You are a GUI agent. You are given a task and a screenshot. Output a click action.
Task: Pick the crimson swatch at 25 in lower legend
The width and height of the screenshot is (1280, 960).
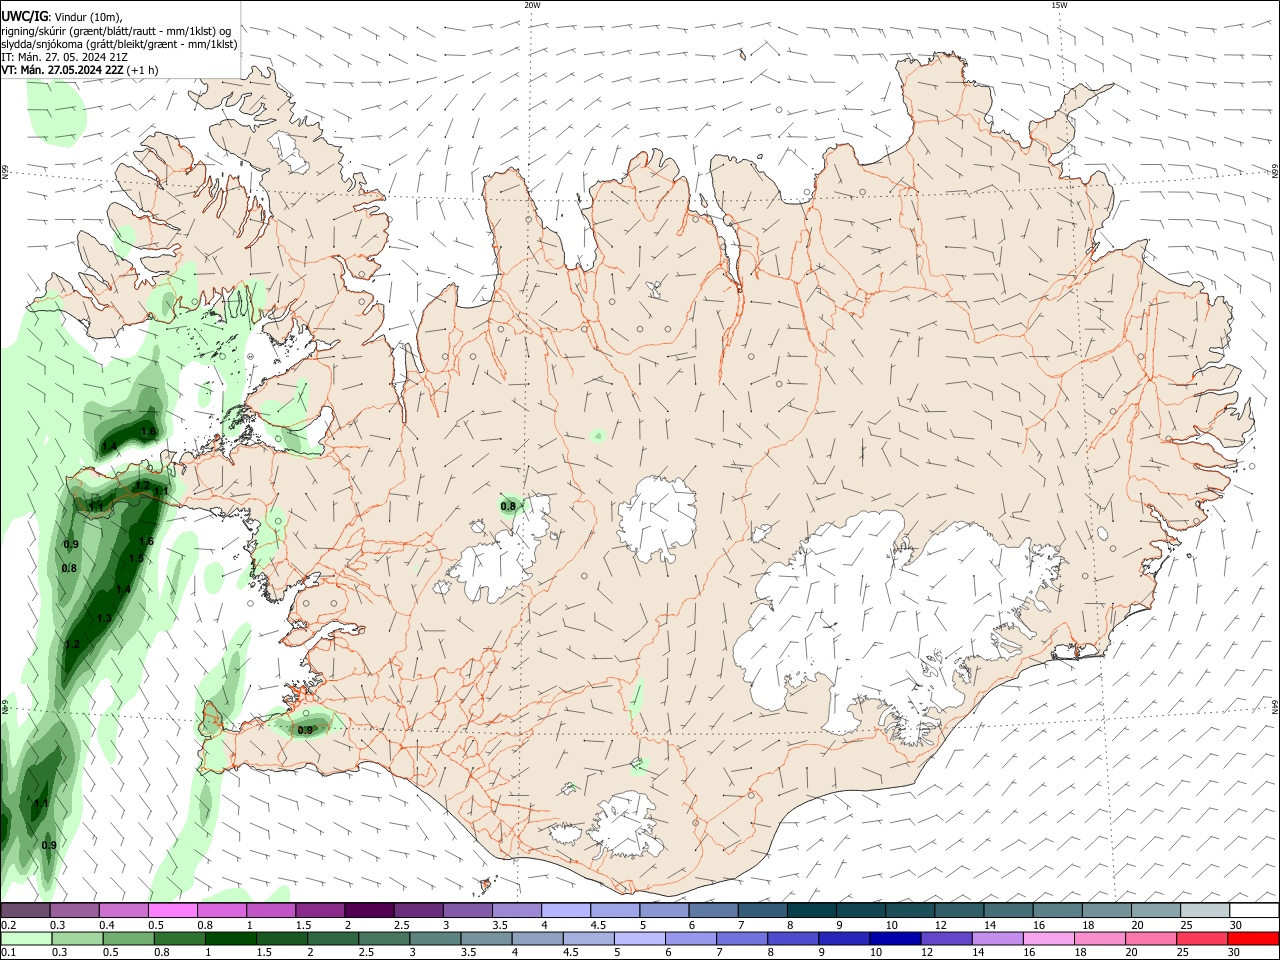(x=1201, y=938)
